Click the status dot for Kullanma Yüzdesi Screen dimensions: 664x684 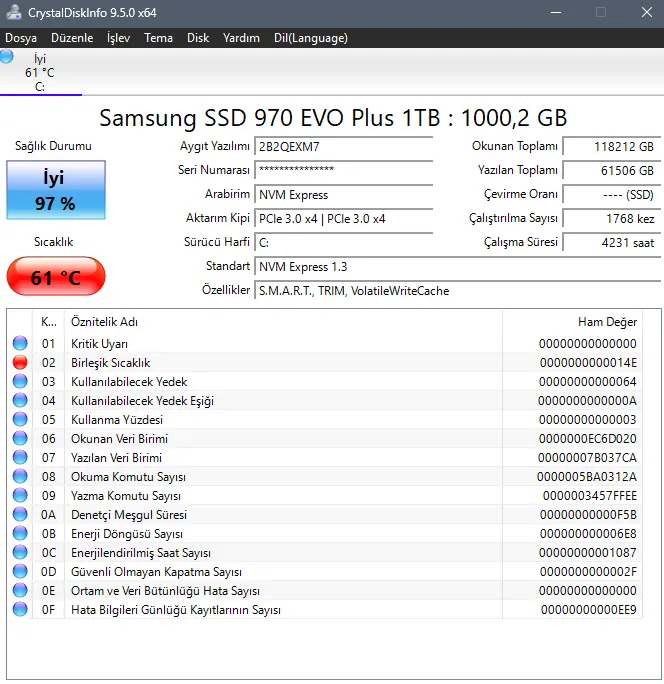pos(20,419)
